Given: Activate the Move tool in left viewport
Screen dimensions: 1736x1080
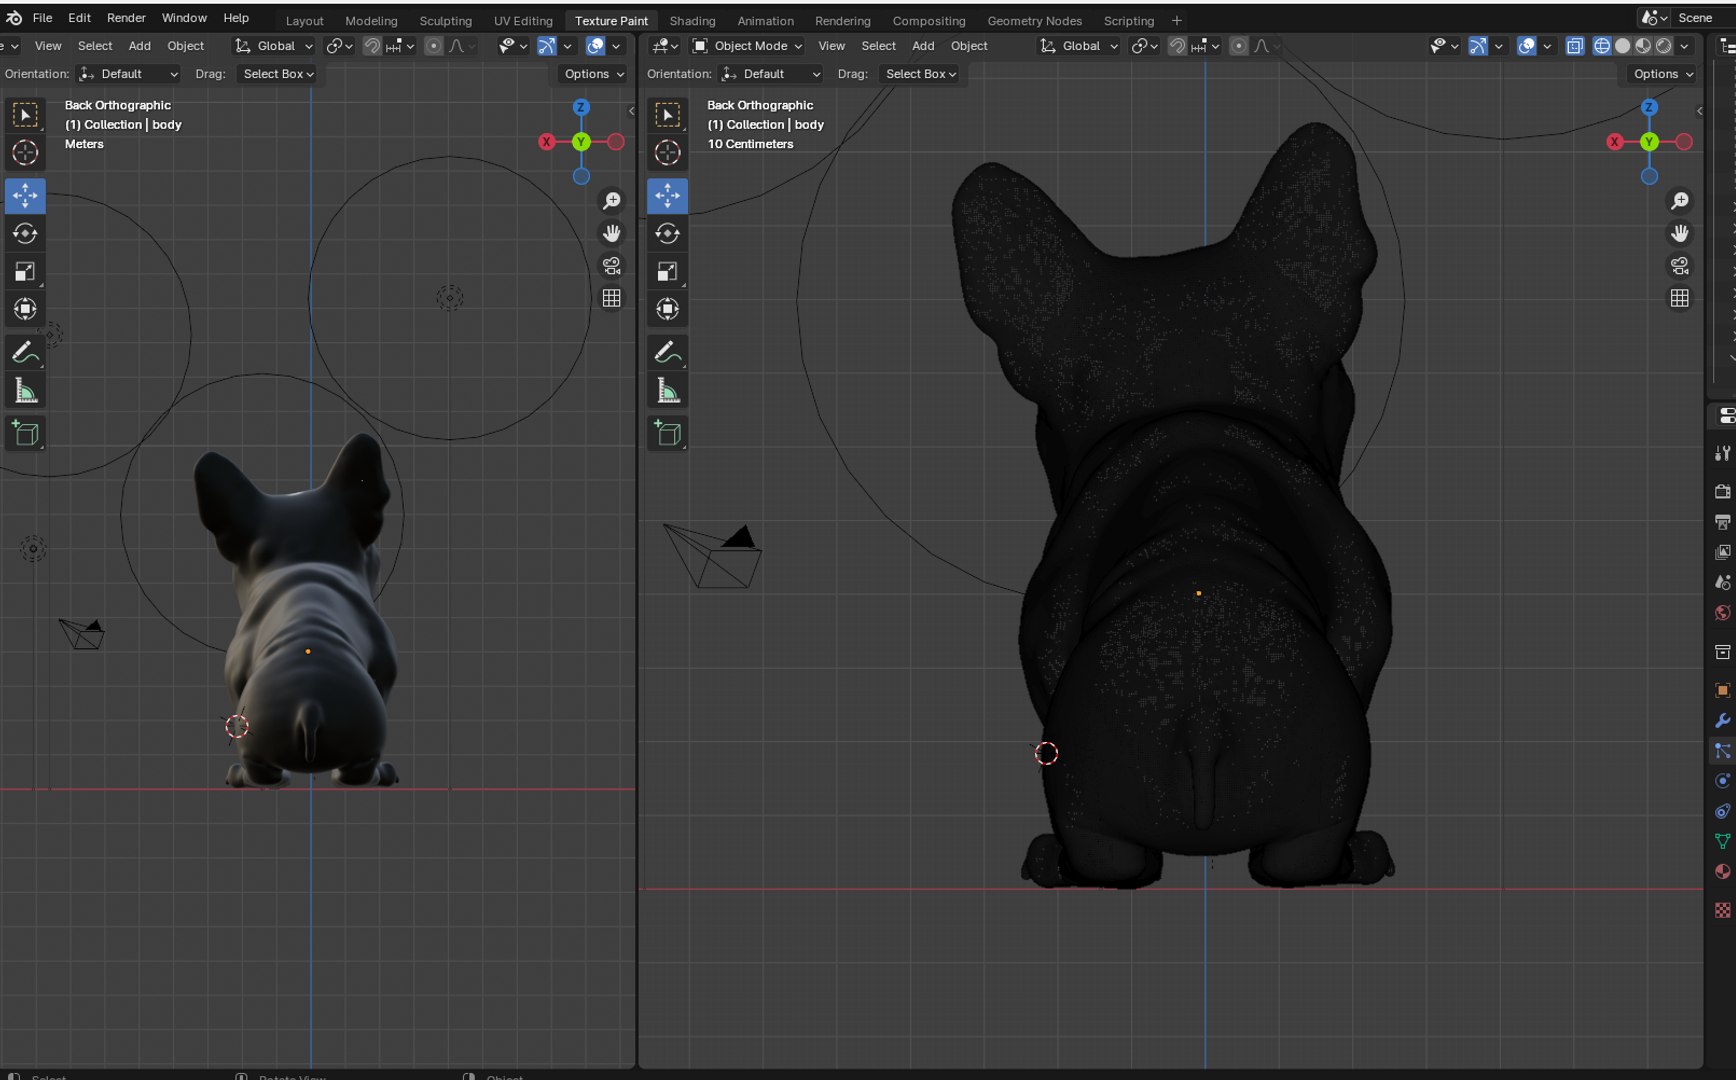Looking at the screenshot, I should [25, 196].
